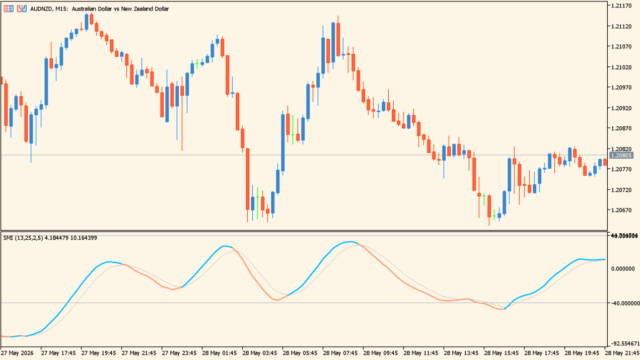Click the 27 May 2026 date label
The image size is (640, 360).
click(18, 353)
